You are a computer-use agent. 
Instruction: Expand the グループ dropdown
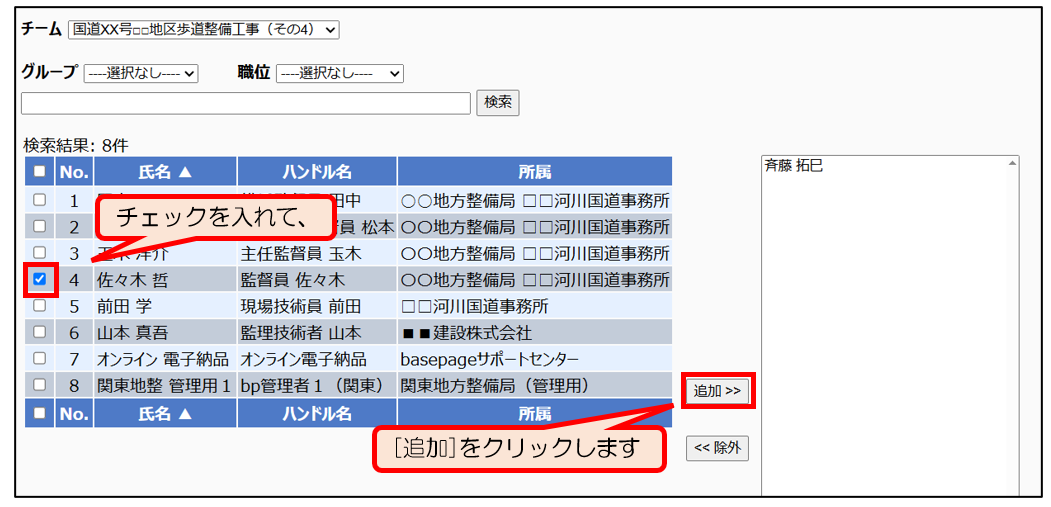point(141,73)
